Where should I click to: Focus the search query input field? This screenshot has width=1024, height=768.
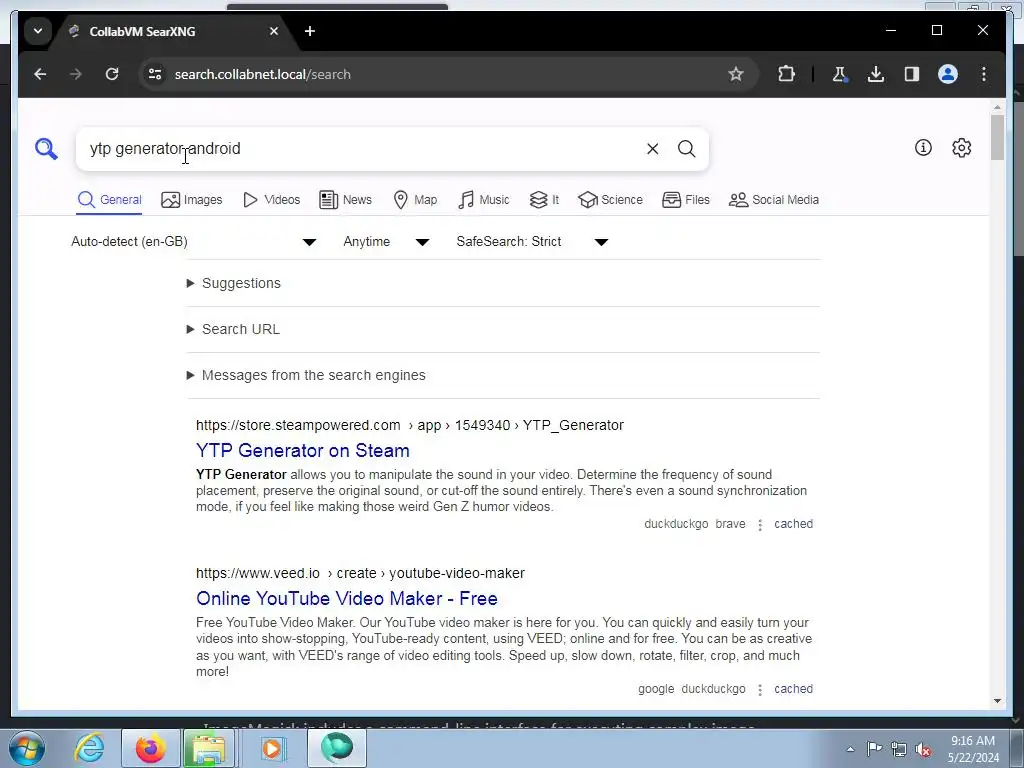[x=362, y=149]
